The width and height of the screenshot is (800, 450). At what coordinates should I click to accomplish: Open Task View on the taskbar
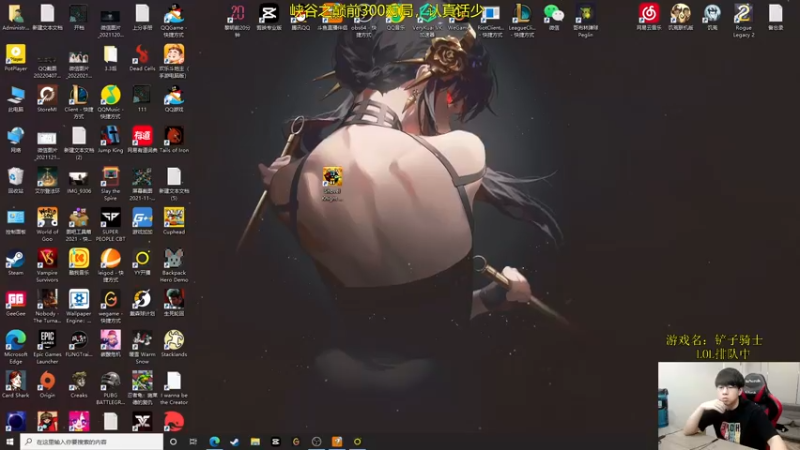pos(193,442)
